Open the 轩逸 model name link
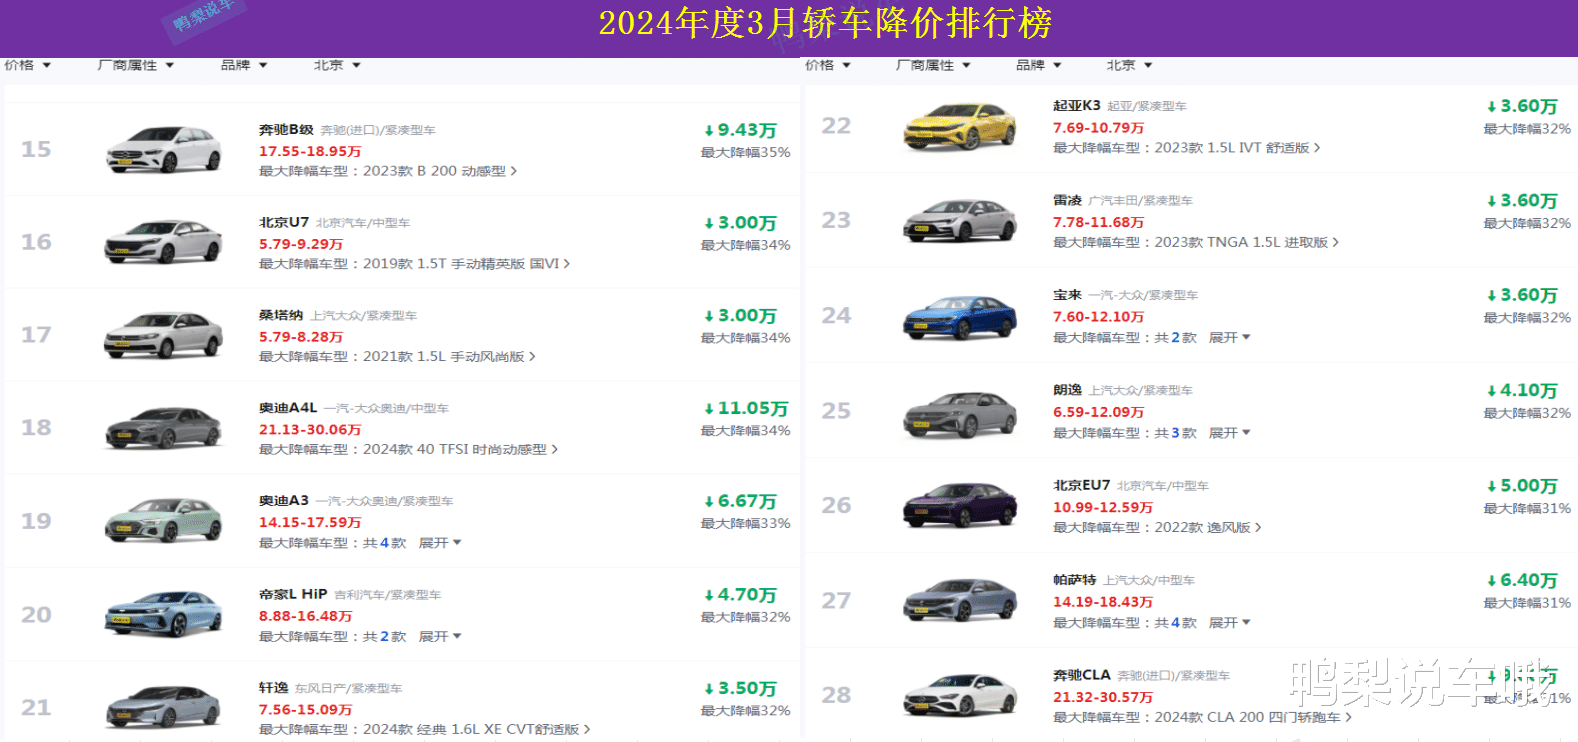Screen dimensions: 1578x742 [273, 688]
